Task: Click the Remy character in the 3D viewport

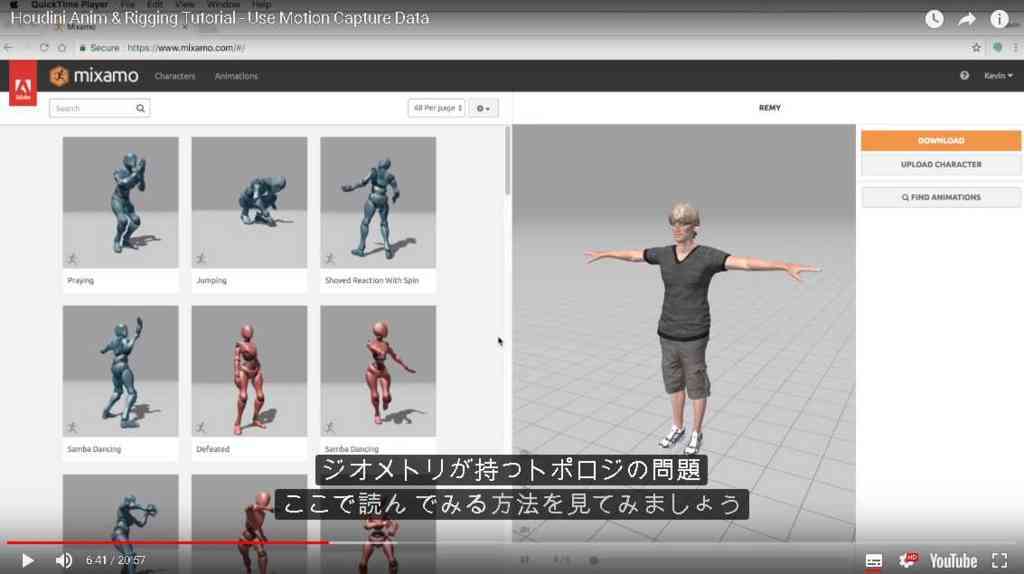Action: coord(686,327)
